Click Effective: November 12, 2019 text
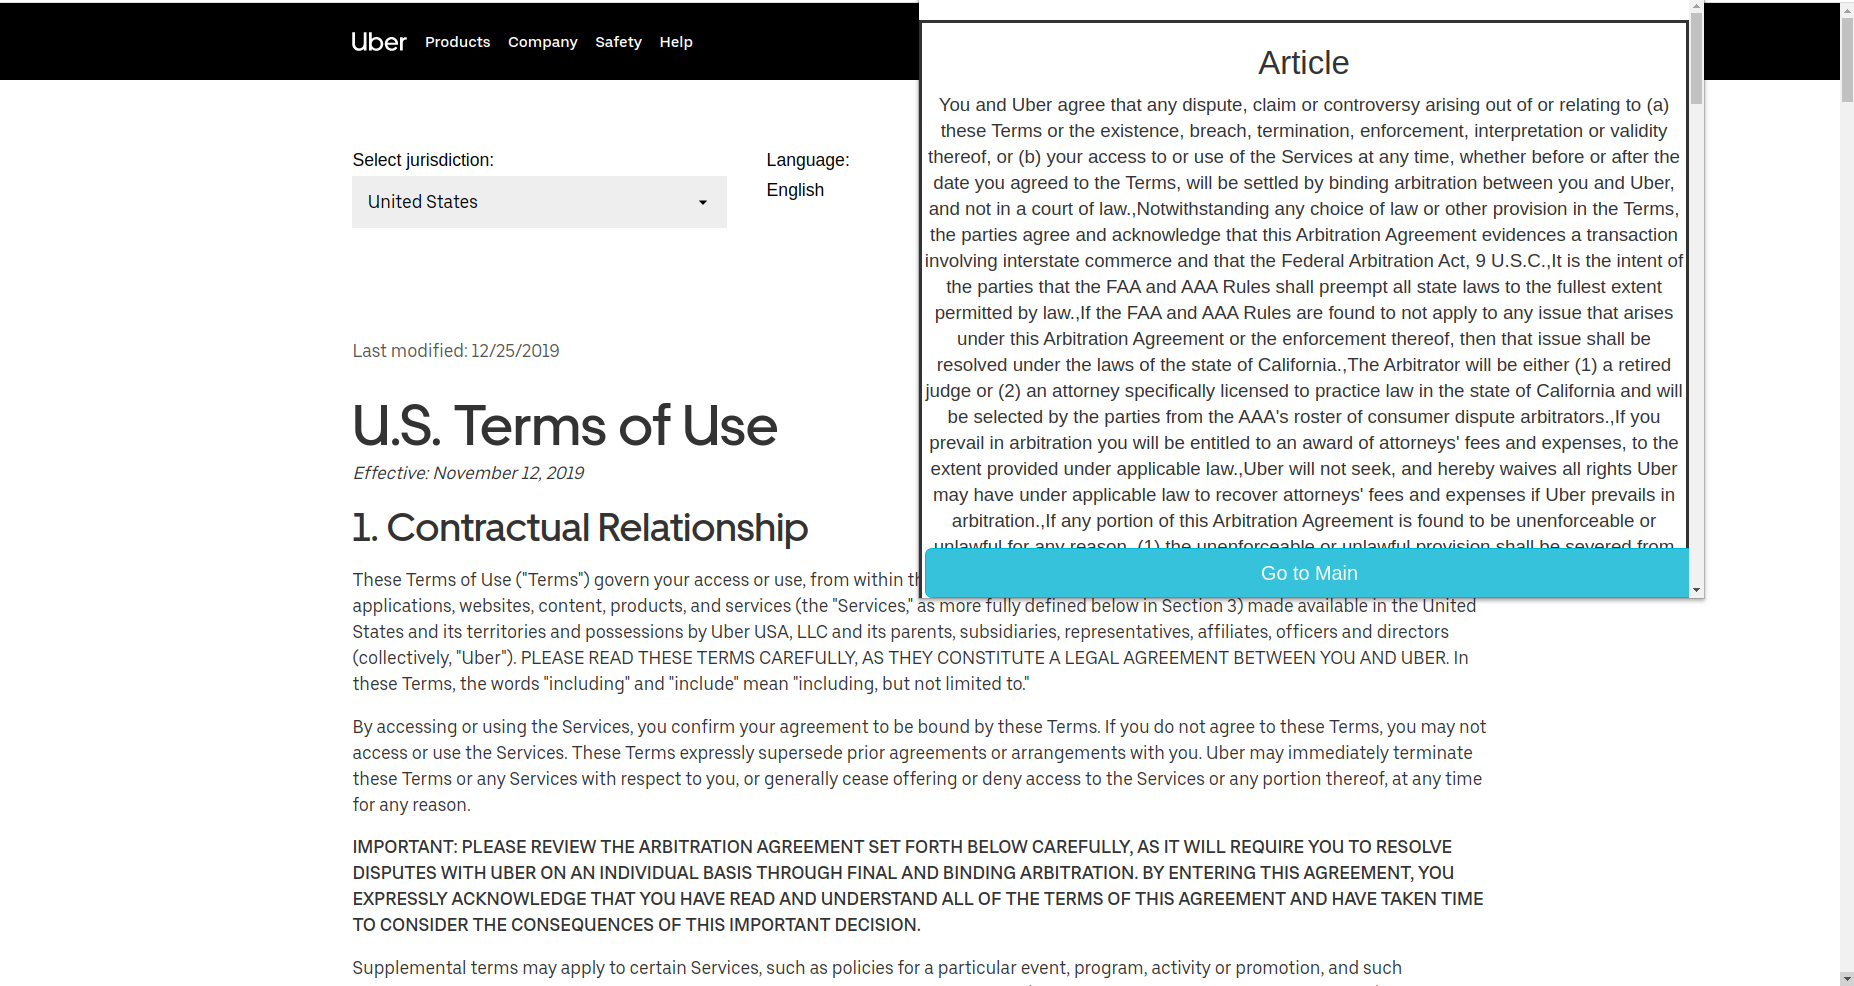Screen dimensions: 1854x986 click(x=468, y=473)
